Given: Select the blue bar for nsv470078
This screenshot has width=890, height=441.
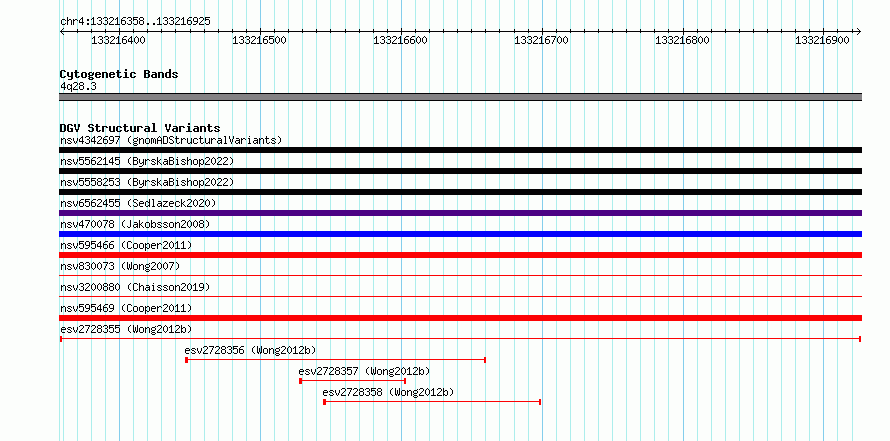Looking at the screenshot, I should click(460, 234).
